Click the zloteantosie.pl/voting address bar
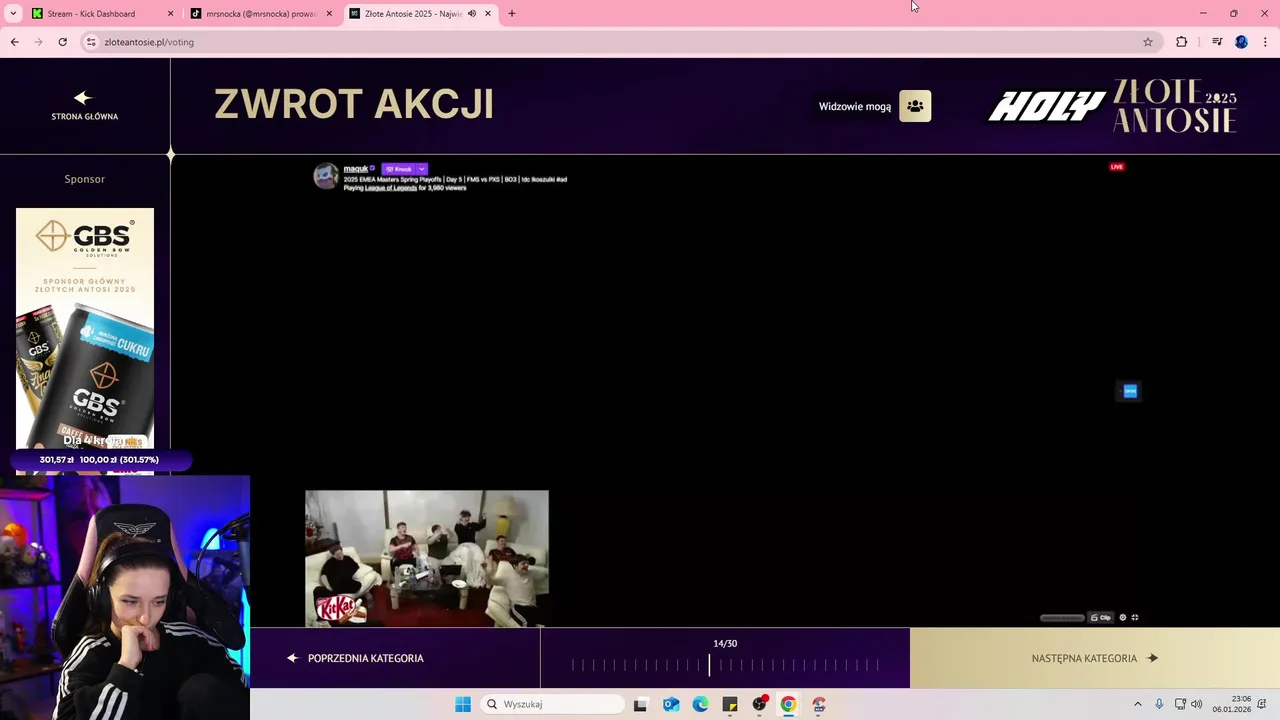 click(x=620, y=42)
